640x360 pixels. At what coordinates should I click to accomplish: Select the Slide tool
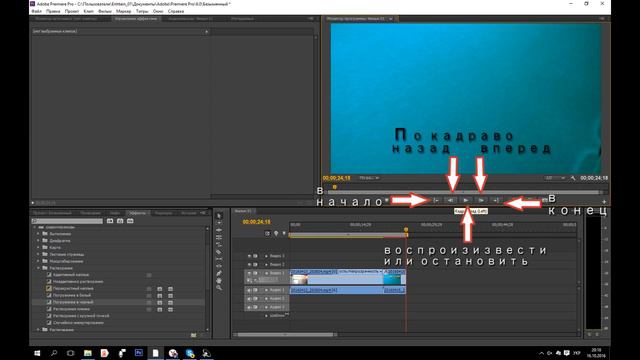pos(219,266)
